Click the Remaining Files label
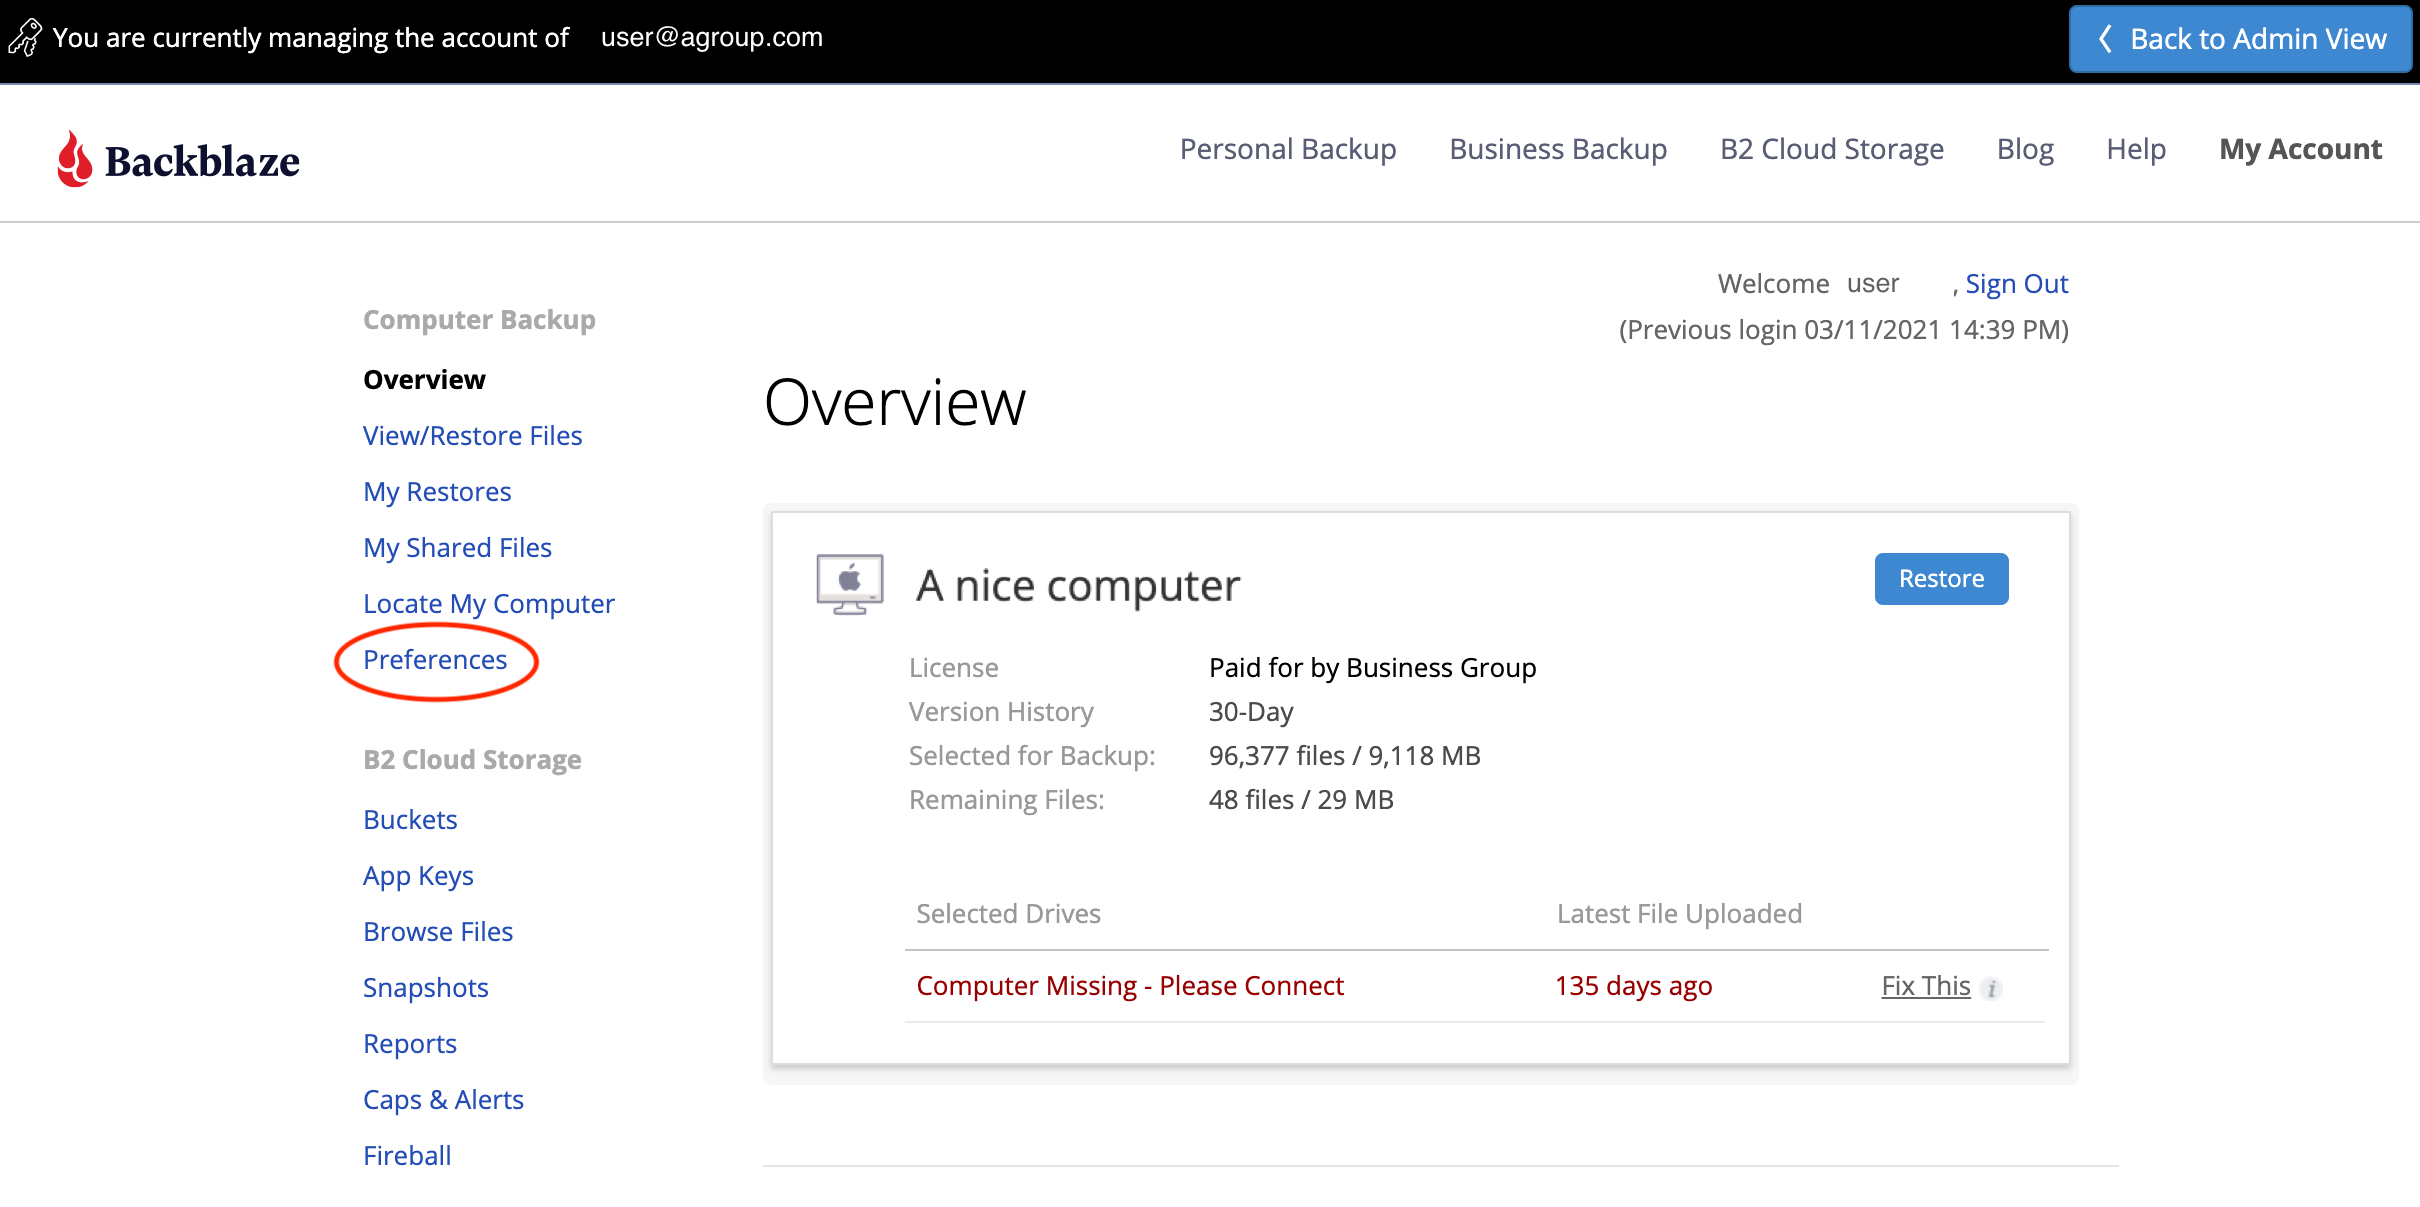 [1006, 800]
